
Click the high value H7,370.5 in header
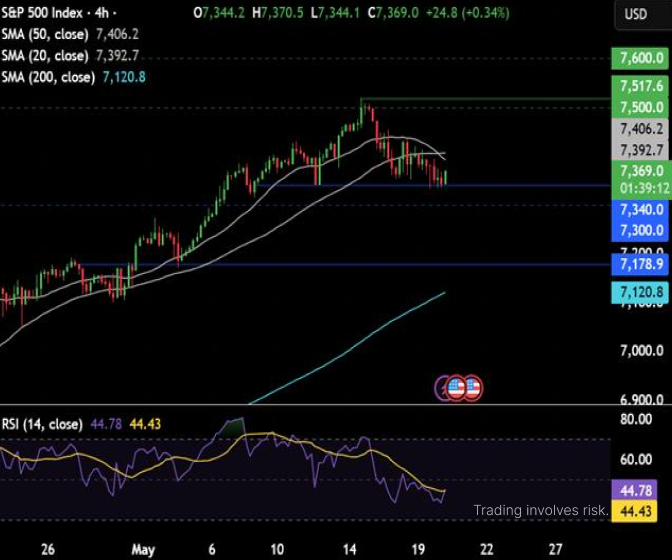pos(278,13)
